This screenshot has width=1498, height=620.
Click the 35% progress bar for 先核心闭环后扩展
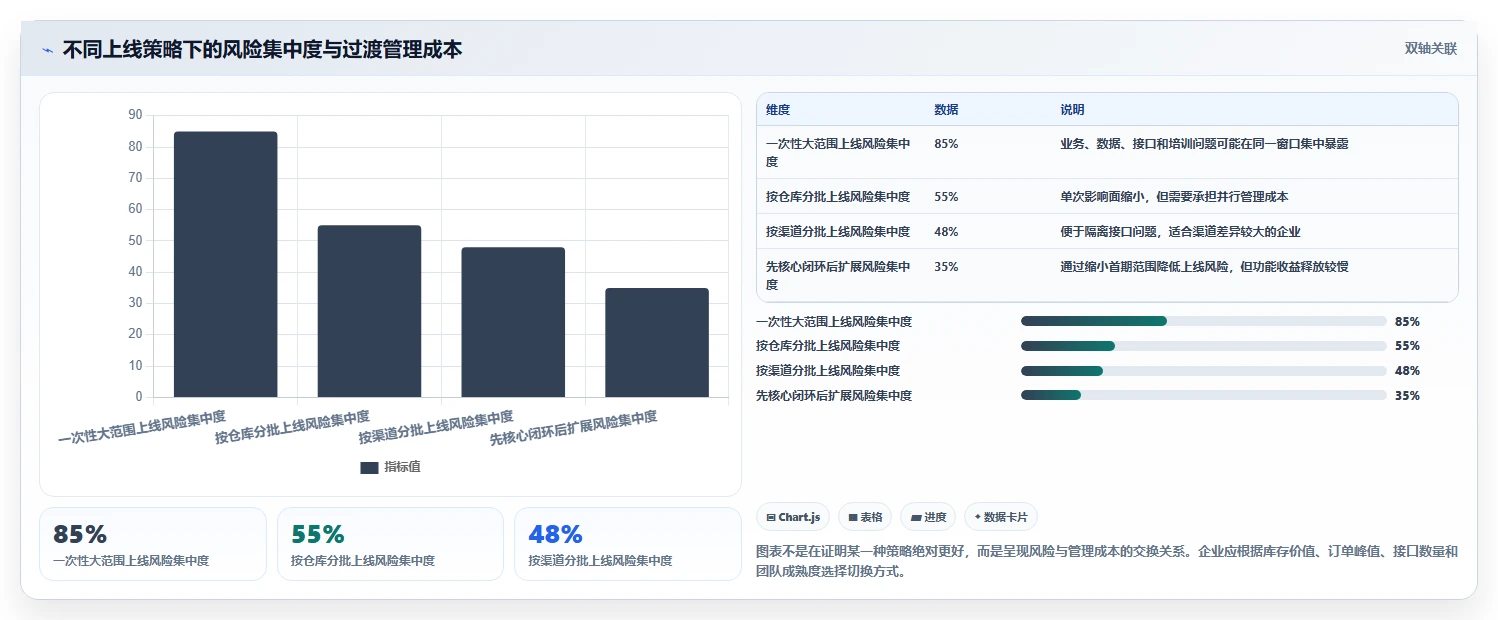(1204, 395)
